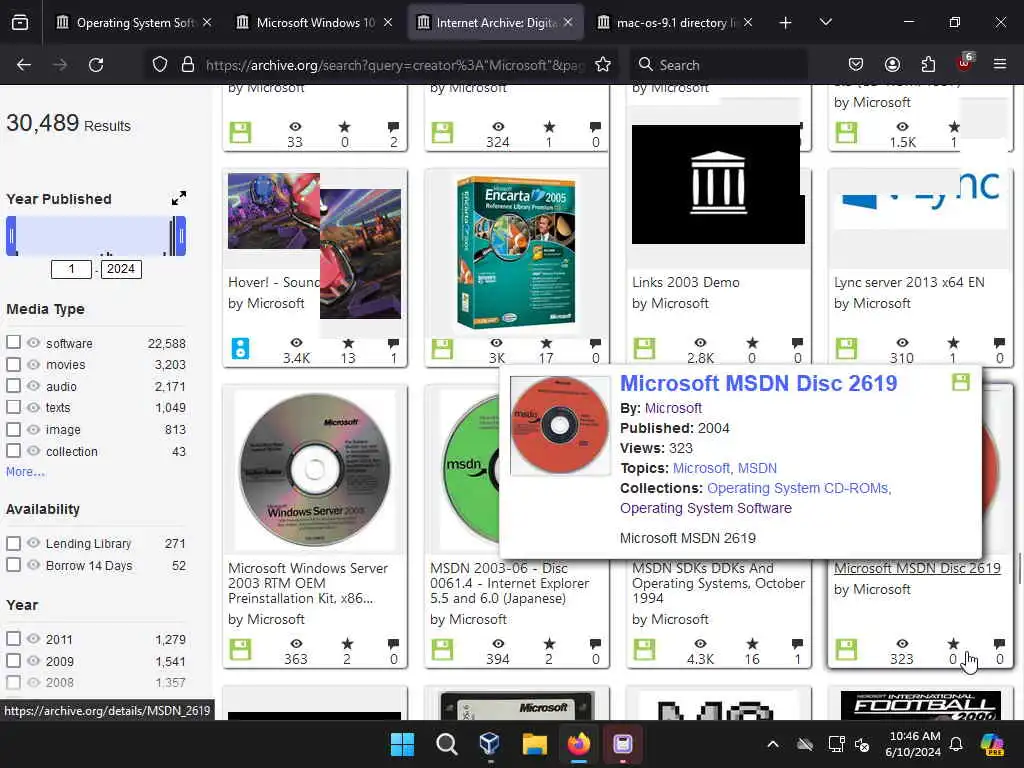This screenshot has height=768, width=1024.
Task: Go back to the previous page
Action: pos(24,65)
